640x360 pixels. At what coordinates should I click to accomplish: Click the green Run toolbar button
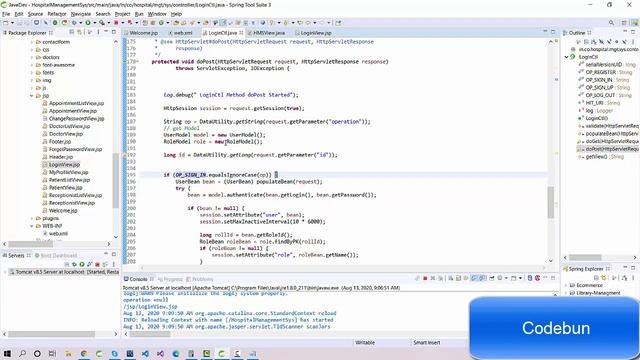tap(88, 23)
